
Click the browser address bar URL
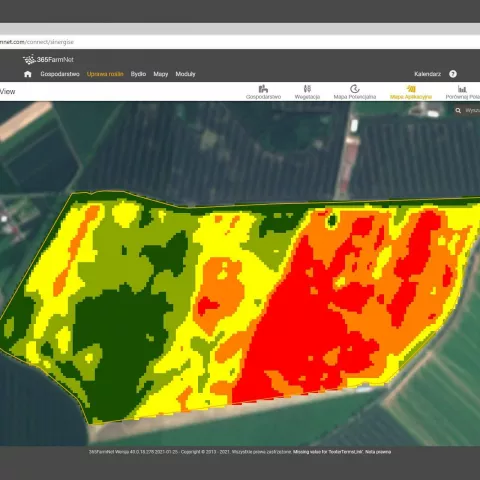37,42
